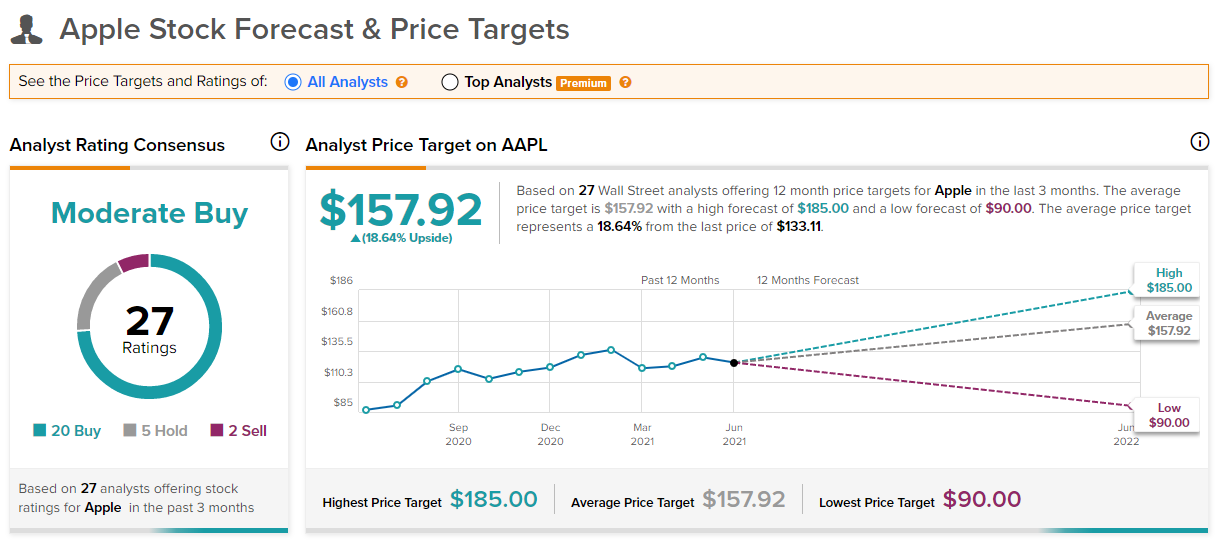
Task: Click the orange Premium badge
Action: coord(584,83)
